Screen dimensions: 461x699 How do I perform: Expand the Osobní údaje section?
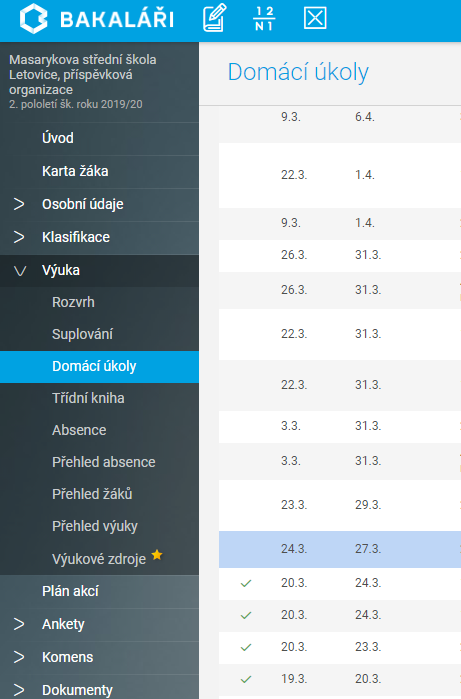(19, 204)
